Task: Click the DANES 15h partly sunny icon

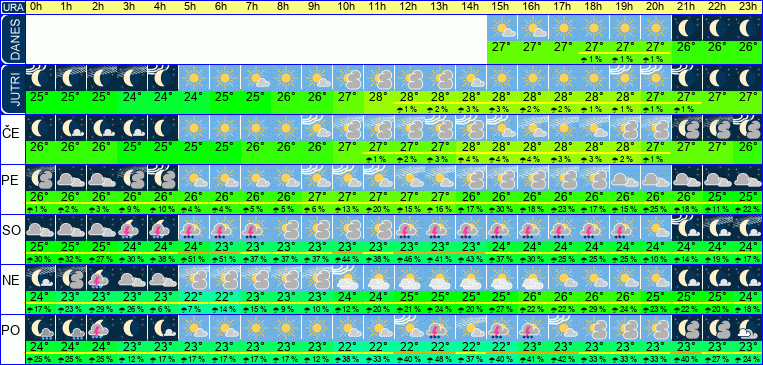Action: (502, 28)
